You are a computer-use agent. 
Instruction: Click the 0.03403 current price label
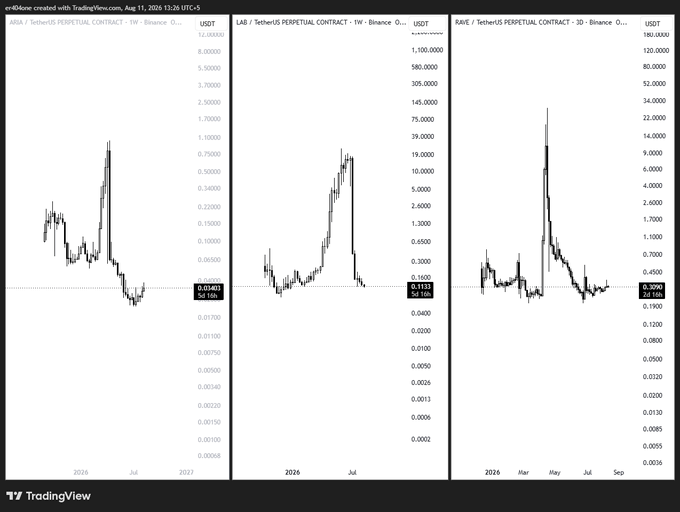click(209, 291)
